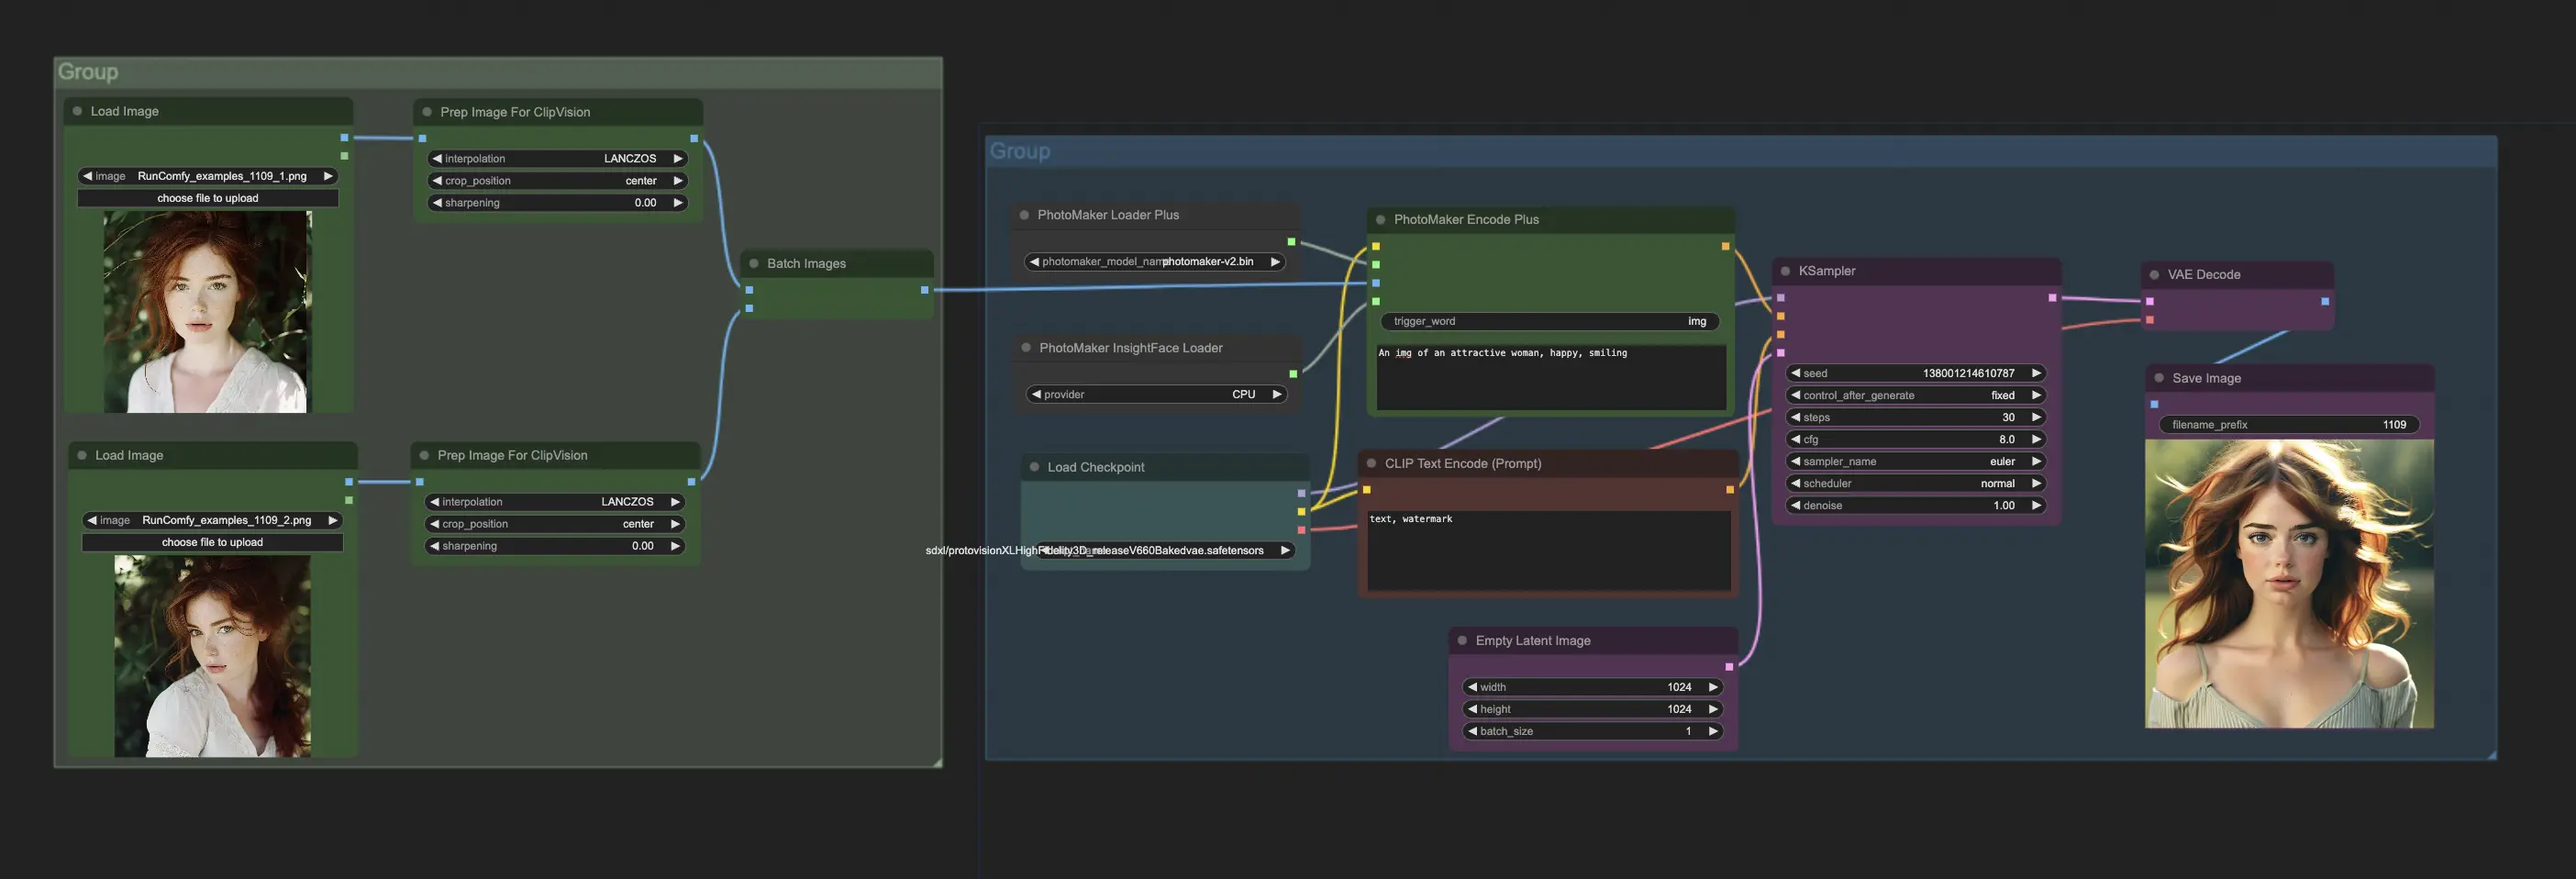Increase cfg value with right arrow

click(x=2036, y=439)
